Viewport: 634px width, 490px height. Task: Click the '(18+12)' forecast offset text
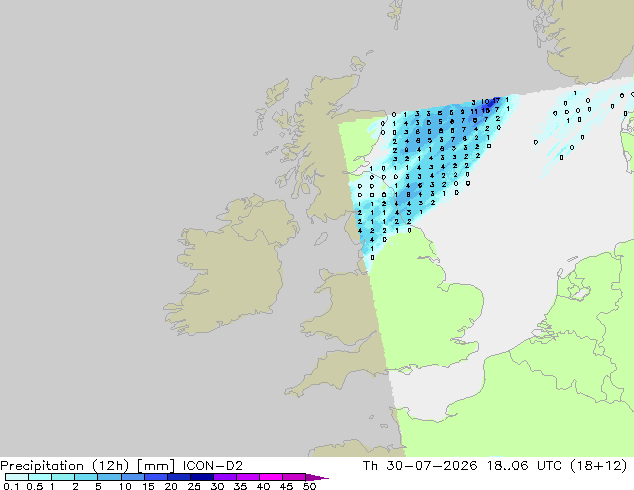click(x=598, y=466)
